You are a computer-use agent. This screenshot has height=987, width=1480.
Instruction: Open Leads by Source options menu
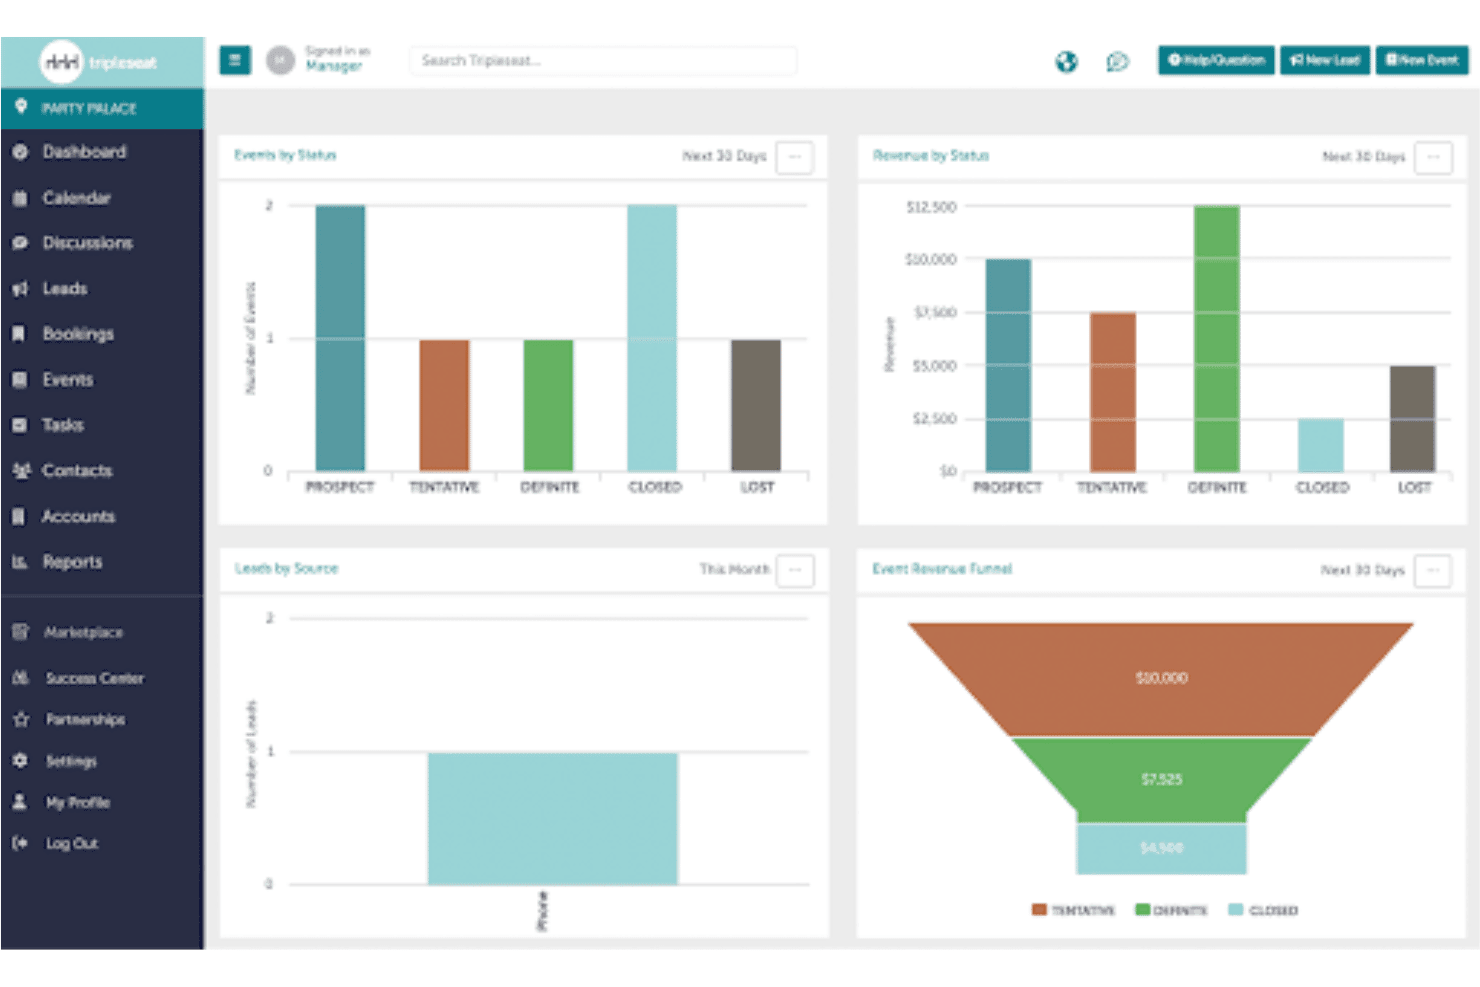[795, 570]
